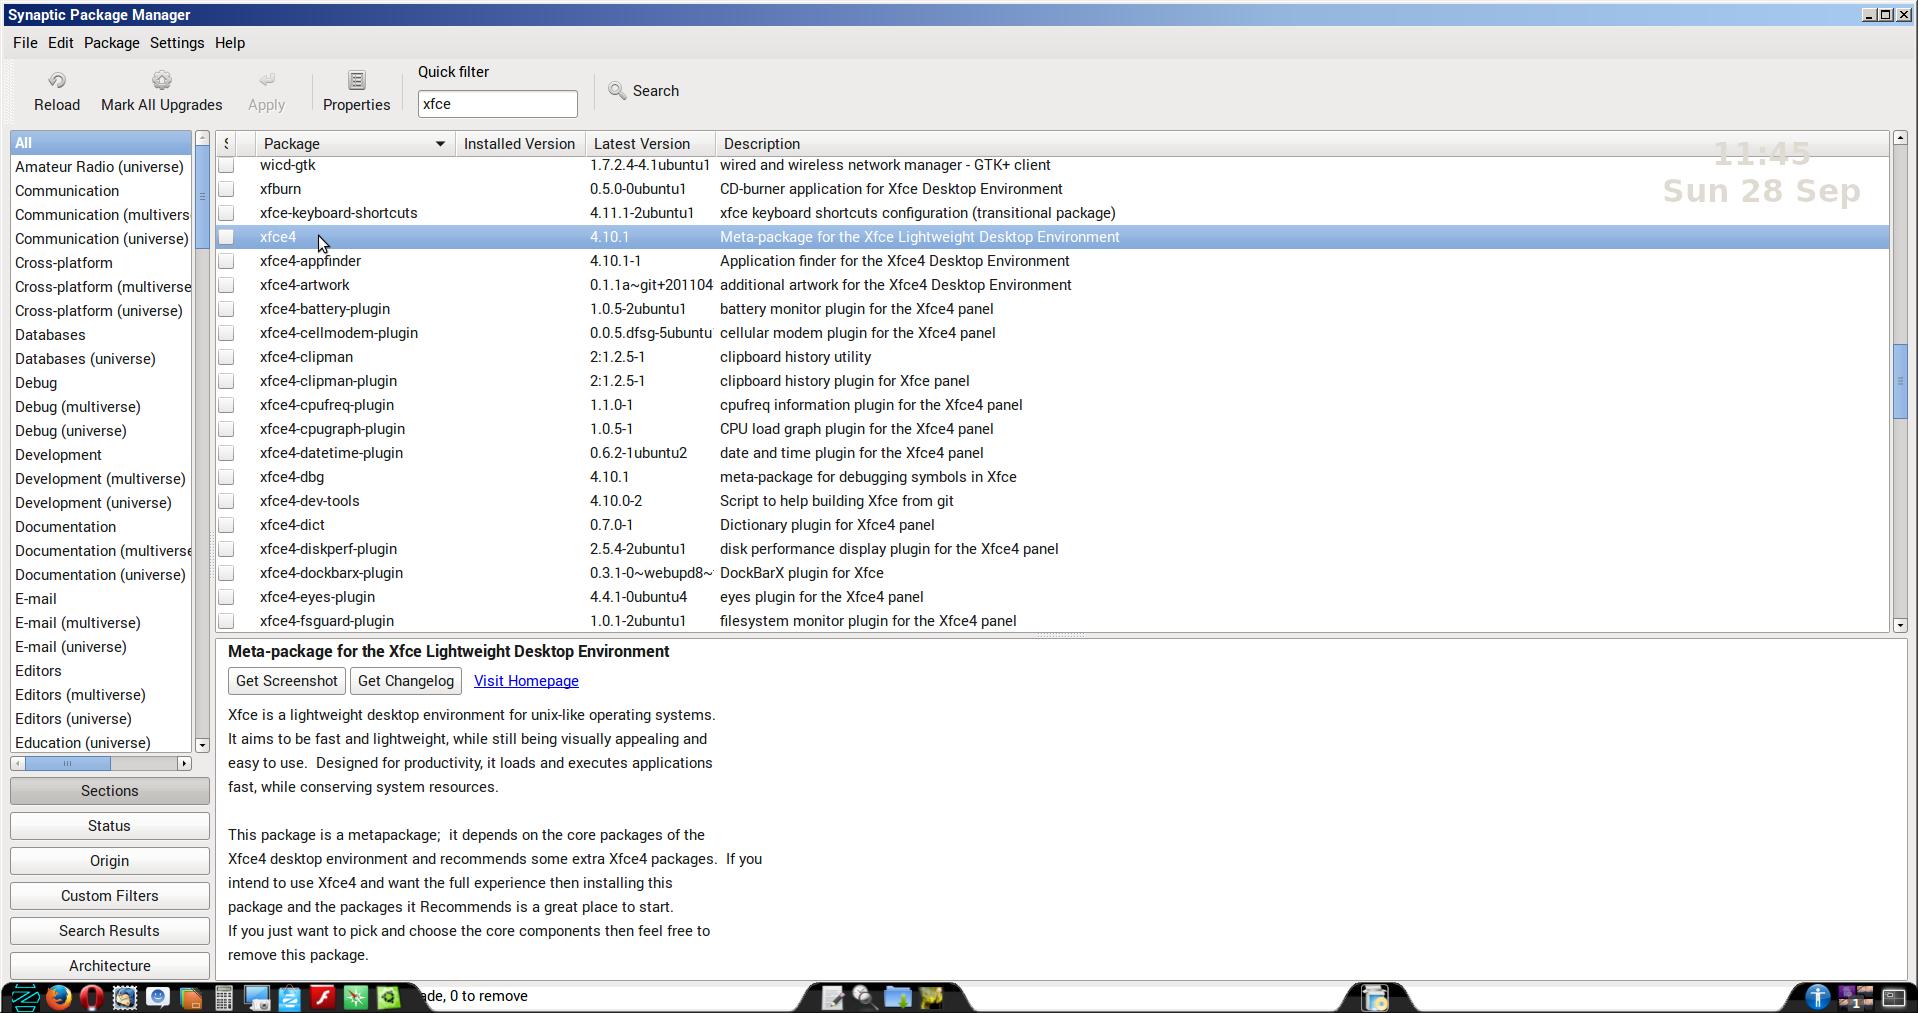Open the blue shopping bag store icon
Viewport: 1918px width, 1013px height.
pos(289,997)
